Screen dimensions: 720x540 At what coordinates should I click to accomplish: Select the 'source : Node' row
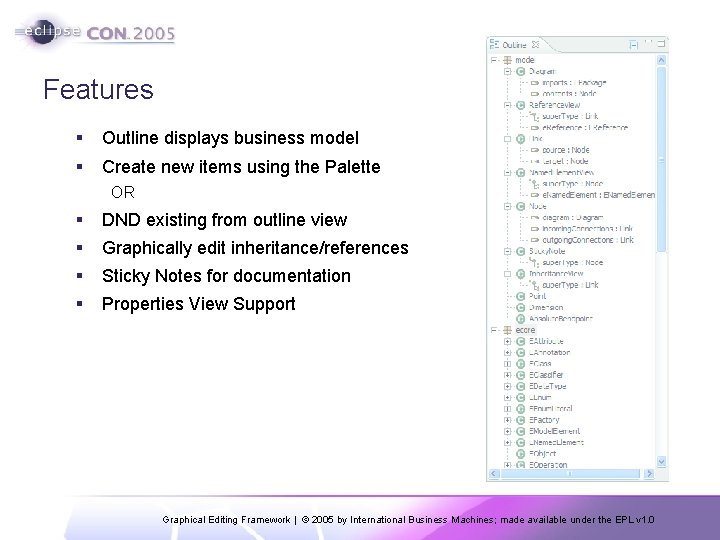(560, 150)
